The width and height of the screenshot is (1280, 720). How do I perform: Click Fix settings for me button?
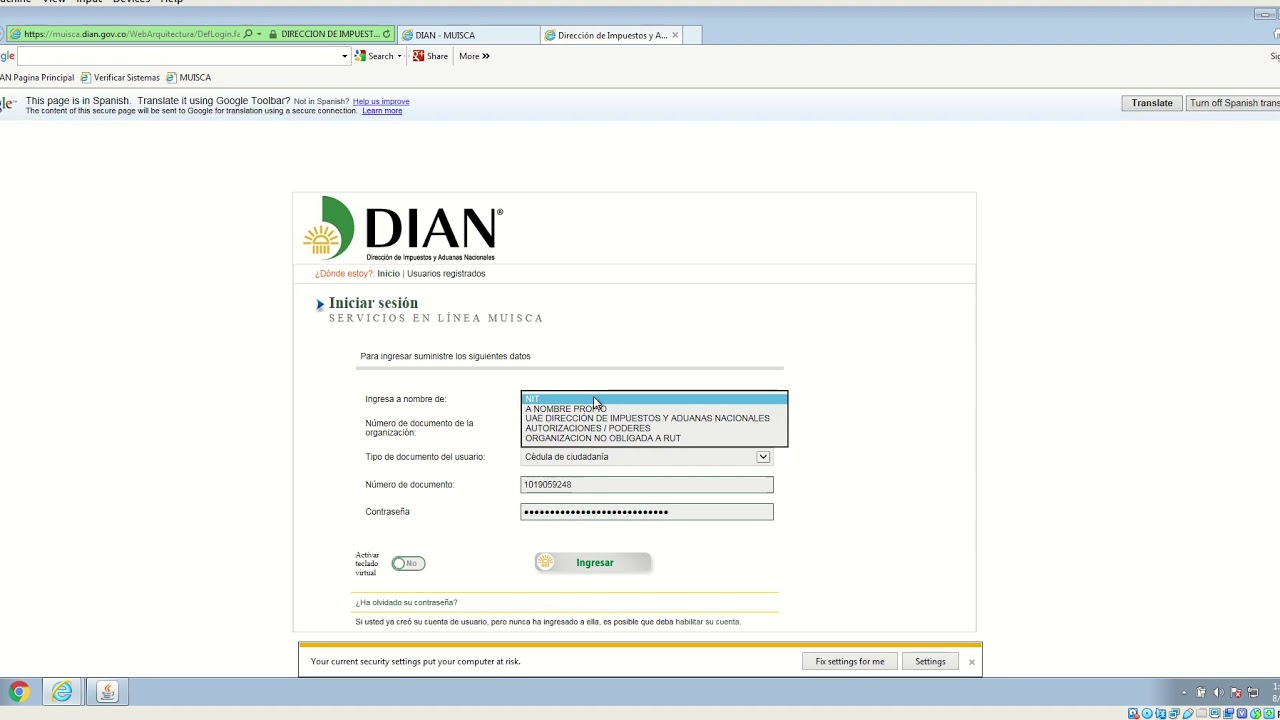pyautogui.click(x=850, y=661)
